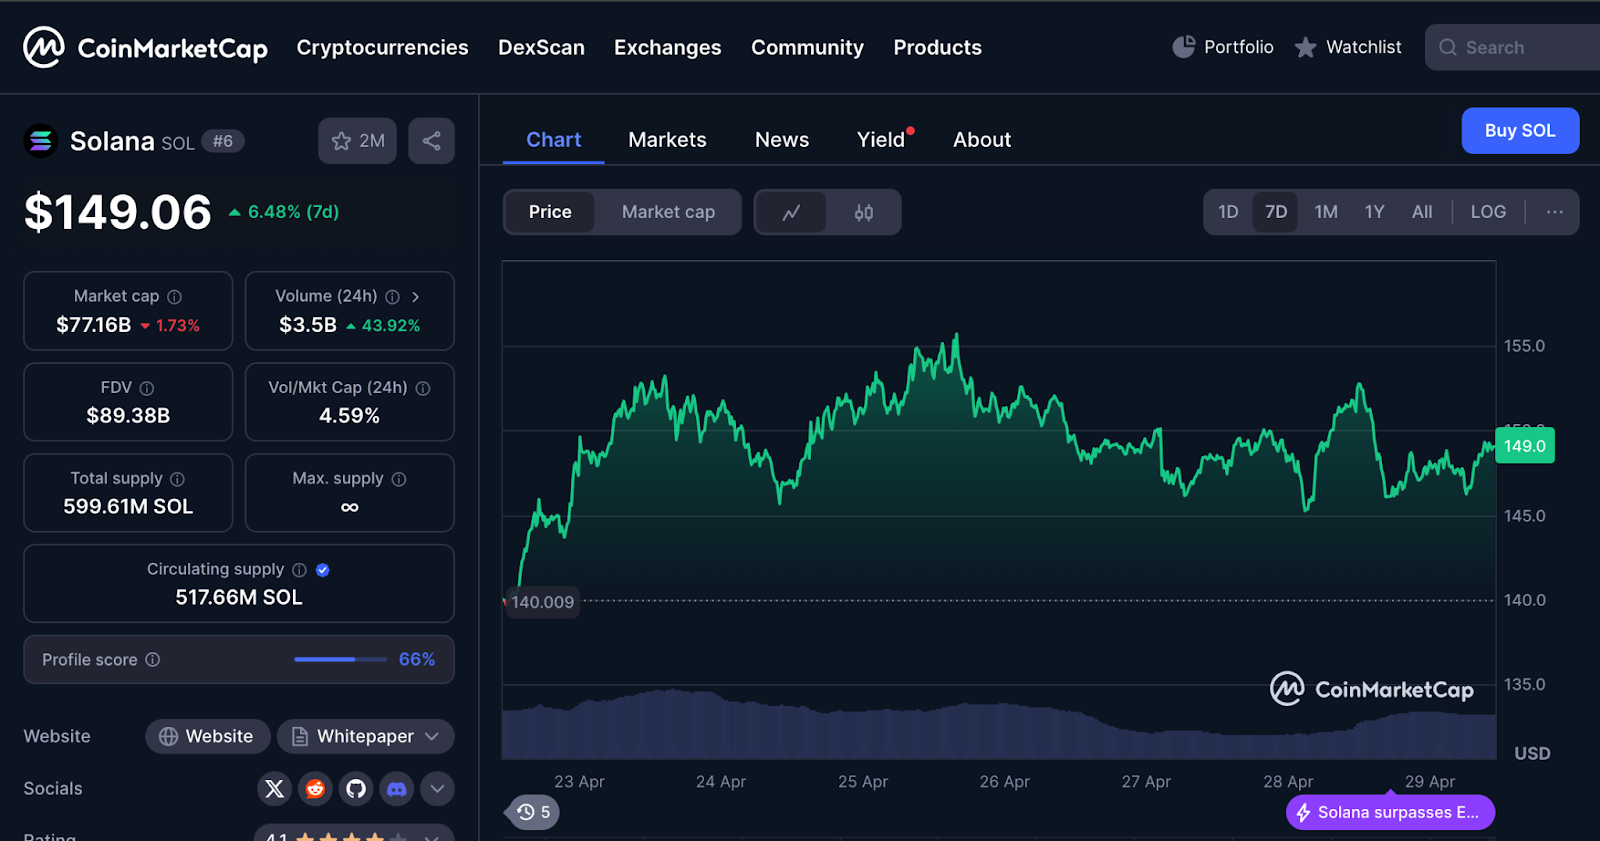Open the Reddit social link

(315, 789)
